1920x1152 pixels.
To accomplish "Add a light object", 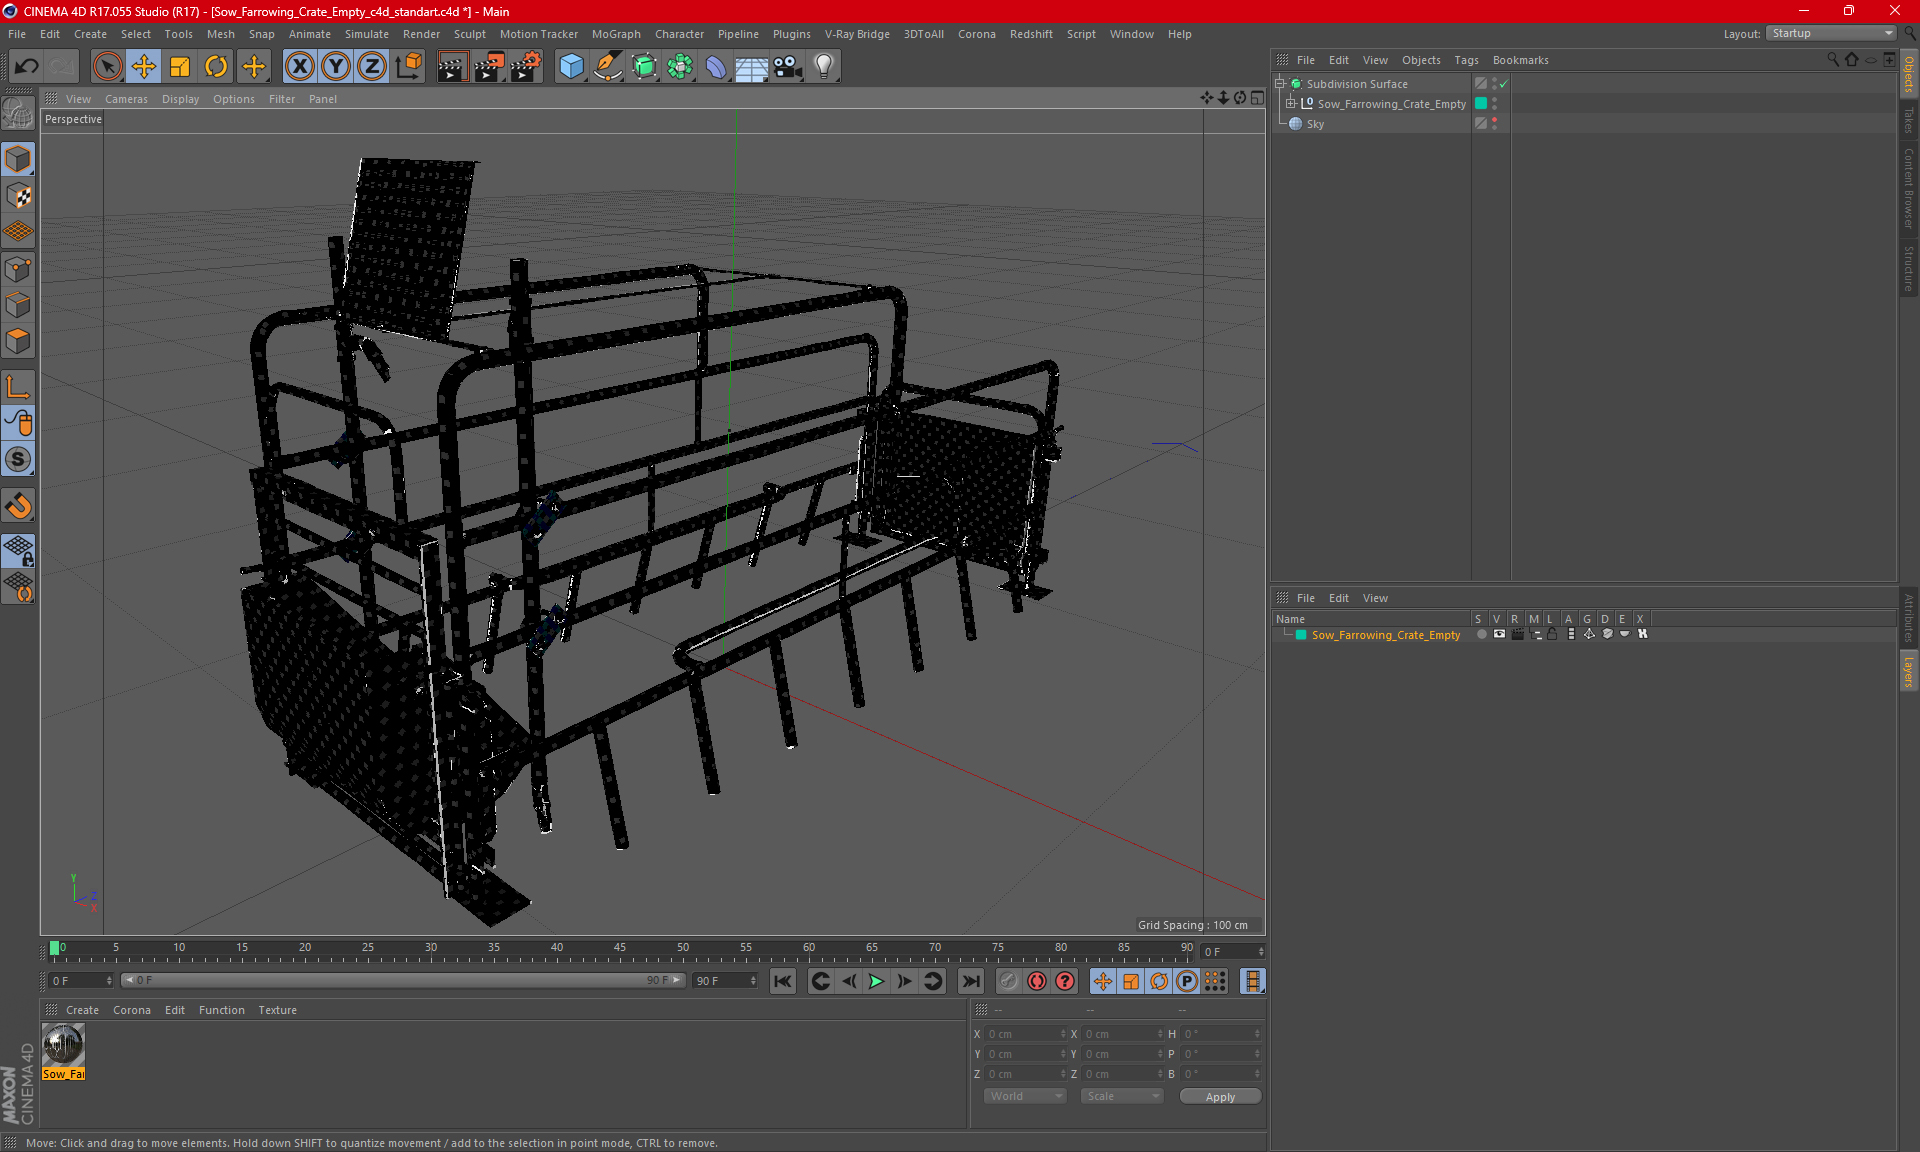I will coord(824,66).
